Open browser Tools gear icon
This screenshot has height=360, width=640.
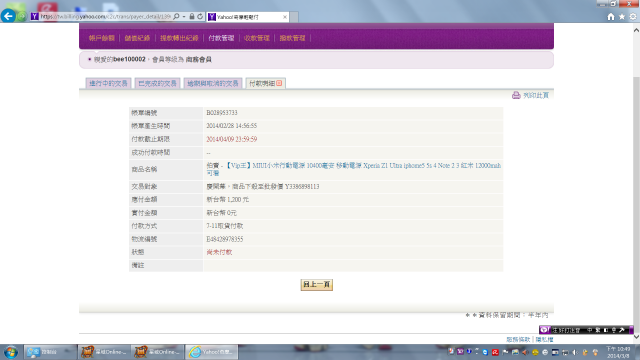pos(633,17)
